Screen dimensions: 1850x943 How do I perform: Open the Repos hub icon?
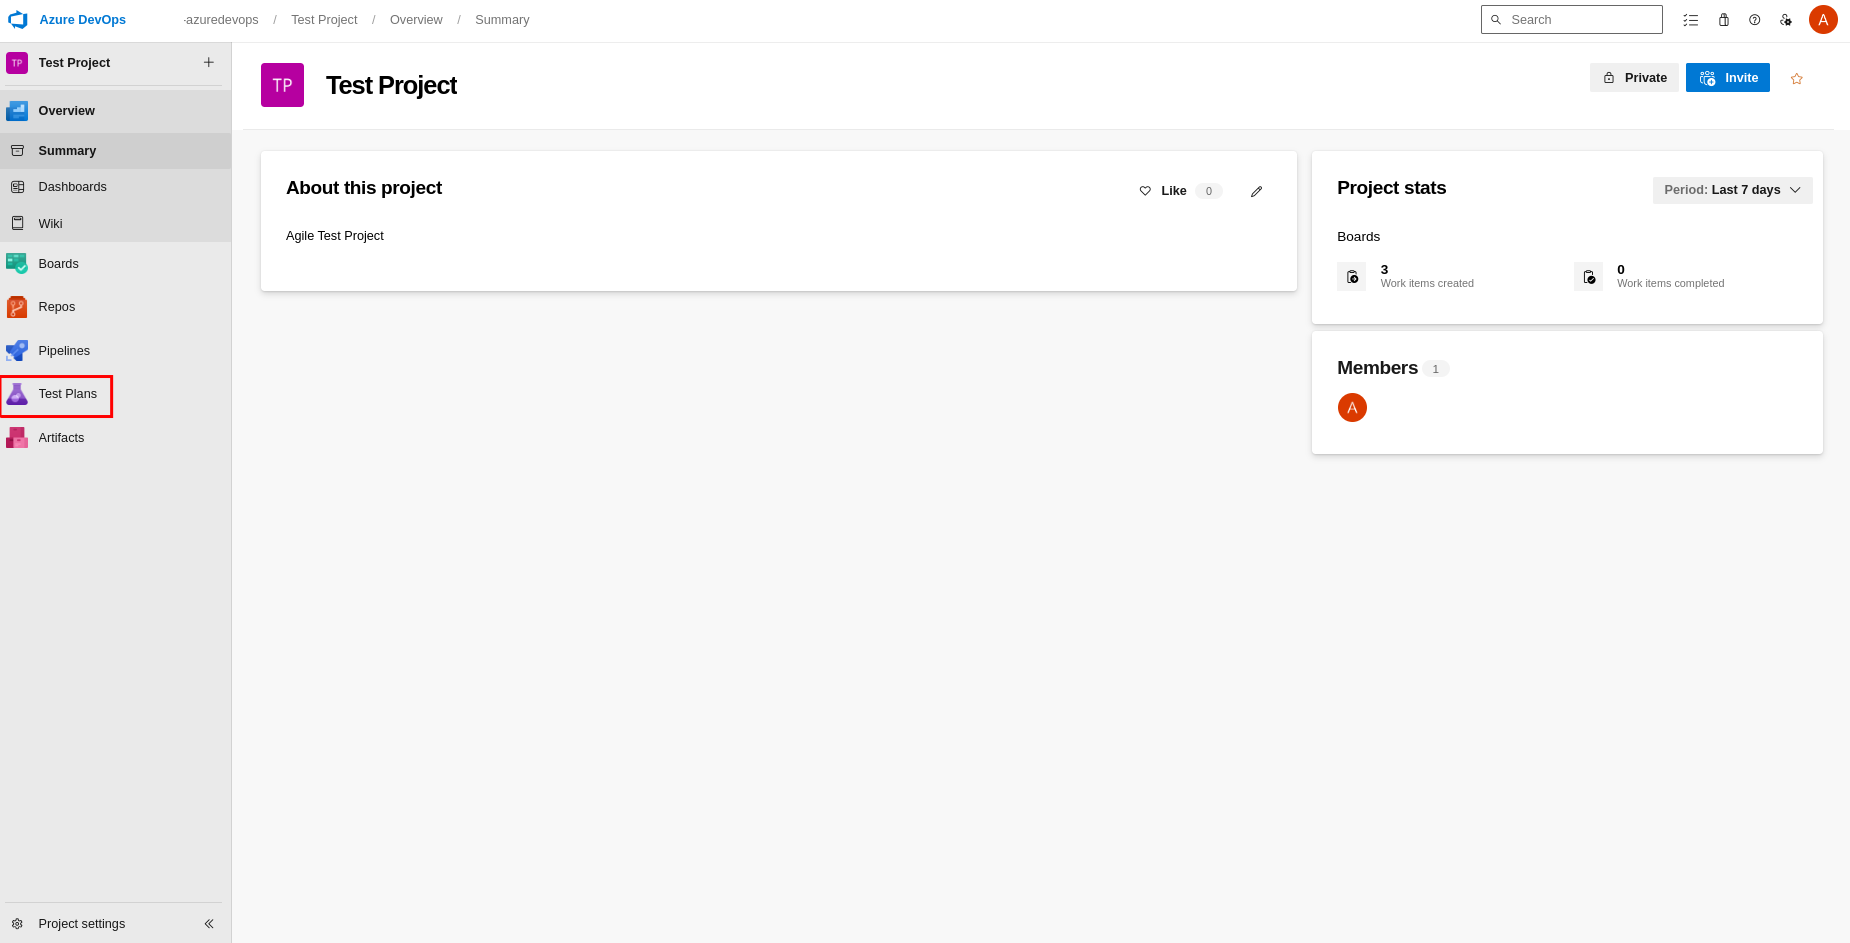point(17,307)
